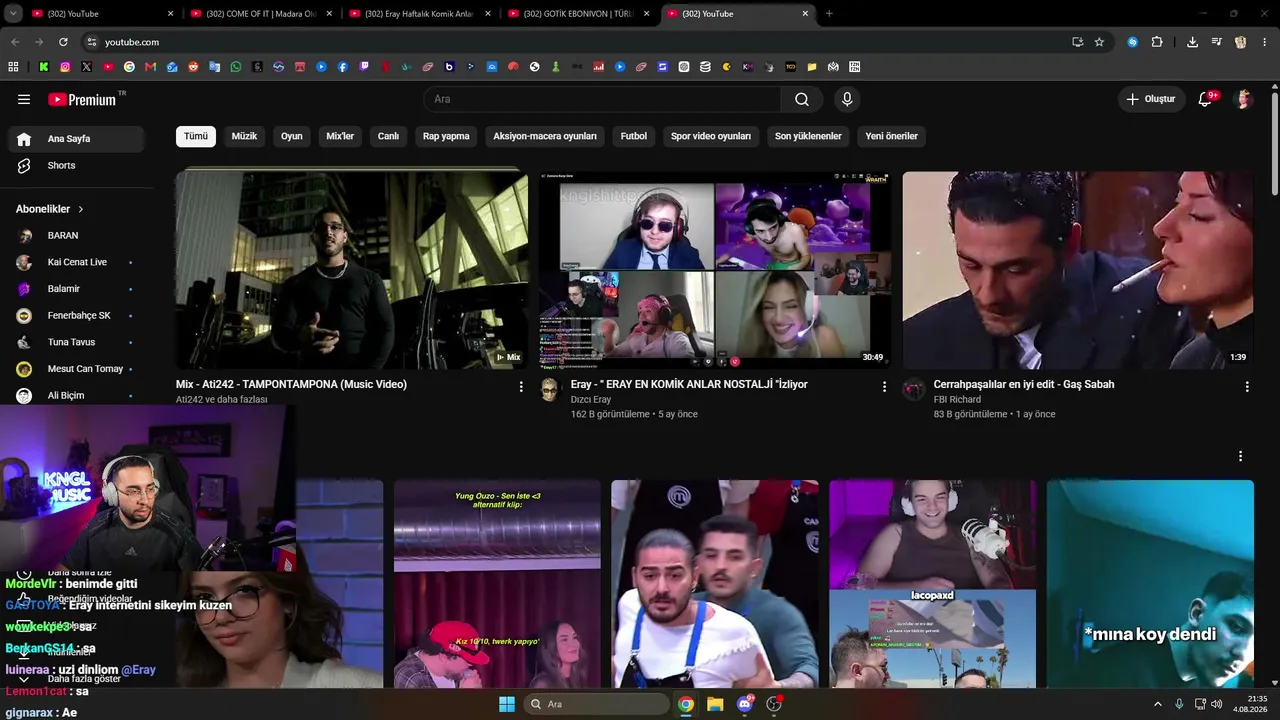
Task: Open the Instagram bookmark
Action: point(65,67)
